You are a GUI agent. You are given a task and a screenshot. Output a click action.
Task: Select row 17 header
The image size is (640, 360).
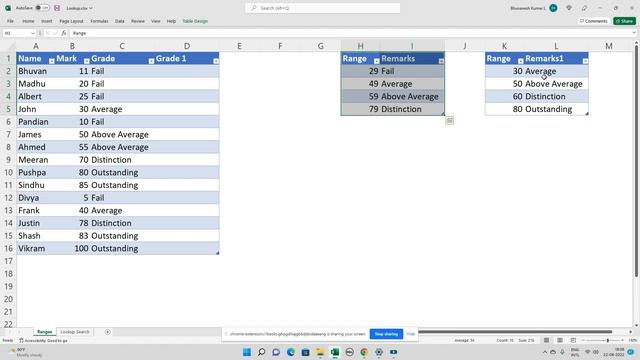[x=8, y=261]
